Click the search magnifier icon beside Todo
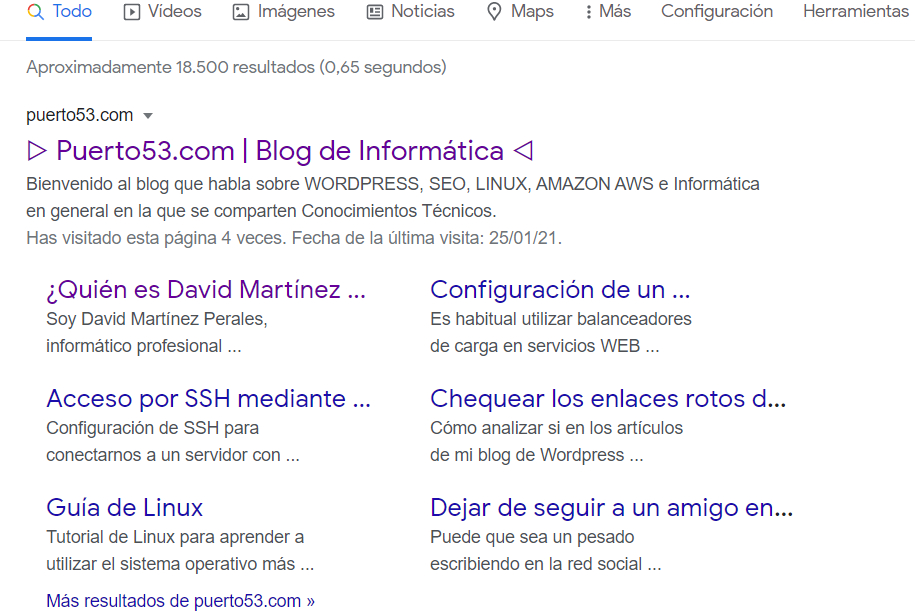Image resolution: width=915 pixels, height=613 pixels. (x=36, y=12)
